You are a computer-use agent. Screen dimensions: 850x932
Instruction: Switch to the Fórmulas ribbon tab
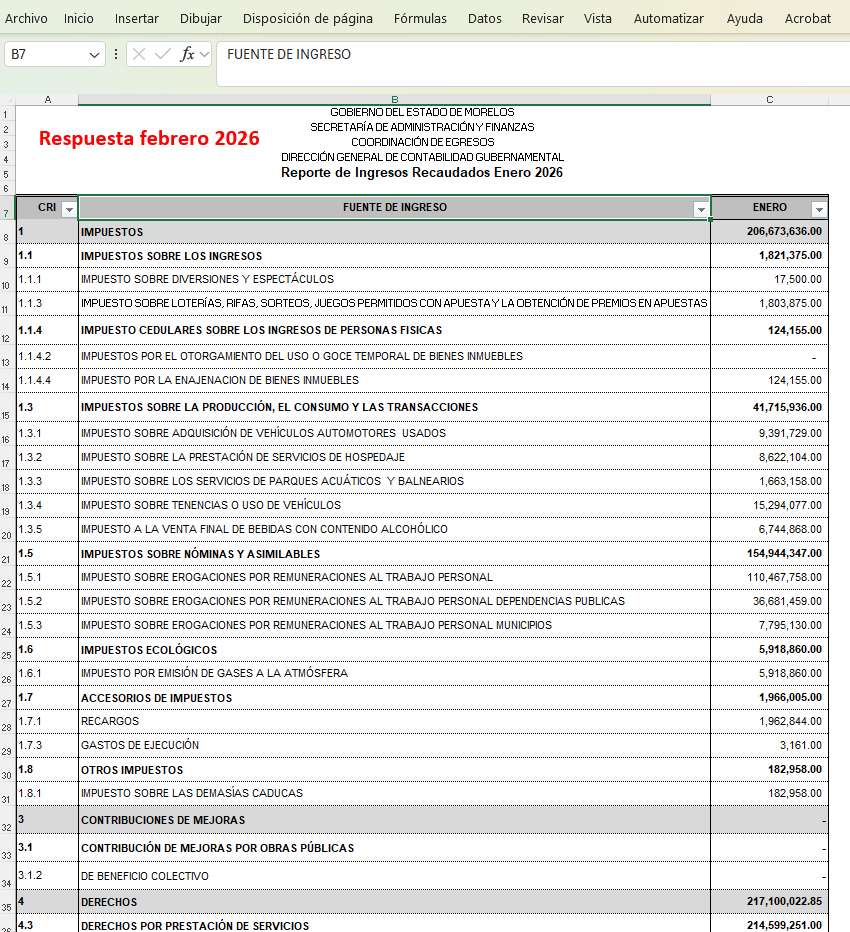click(420, 17)
